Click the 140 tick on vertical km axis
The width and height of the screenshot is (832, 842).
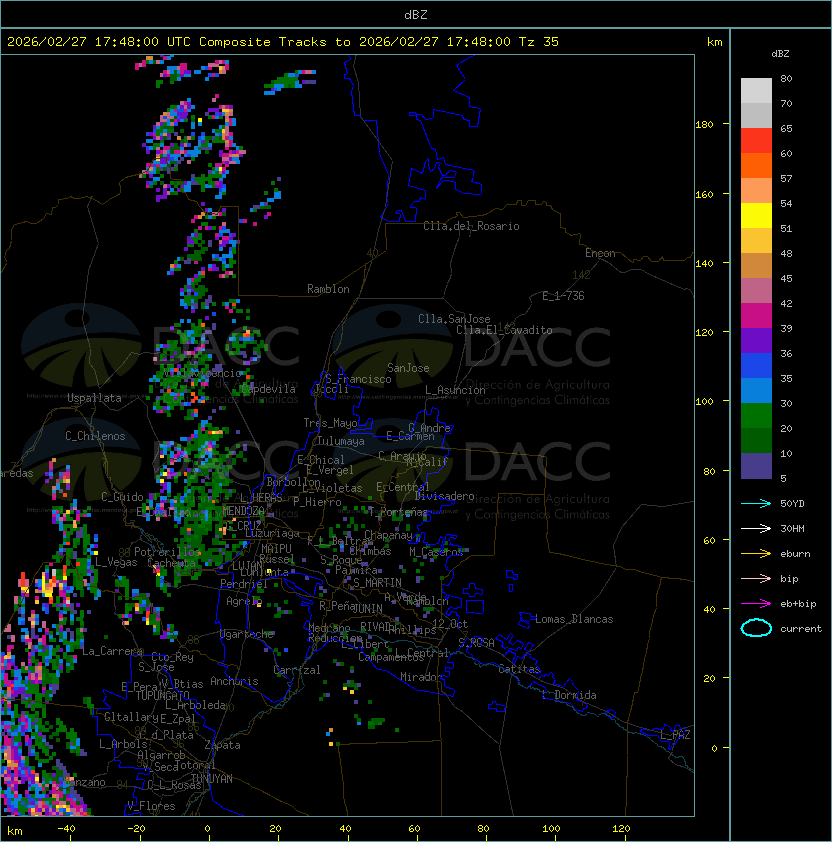704,264
